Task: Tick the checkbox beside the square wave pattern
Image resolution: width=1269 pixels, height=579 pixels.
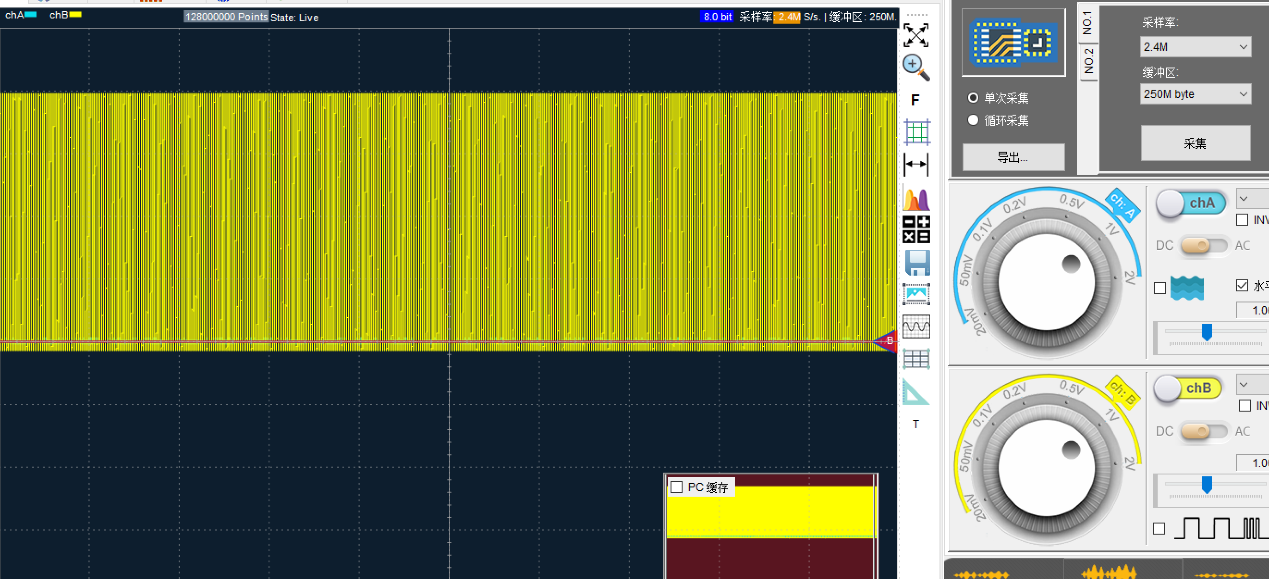Action: coord(1159,529)
